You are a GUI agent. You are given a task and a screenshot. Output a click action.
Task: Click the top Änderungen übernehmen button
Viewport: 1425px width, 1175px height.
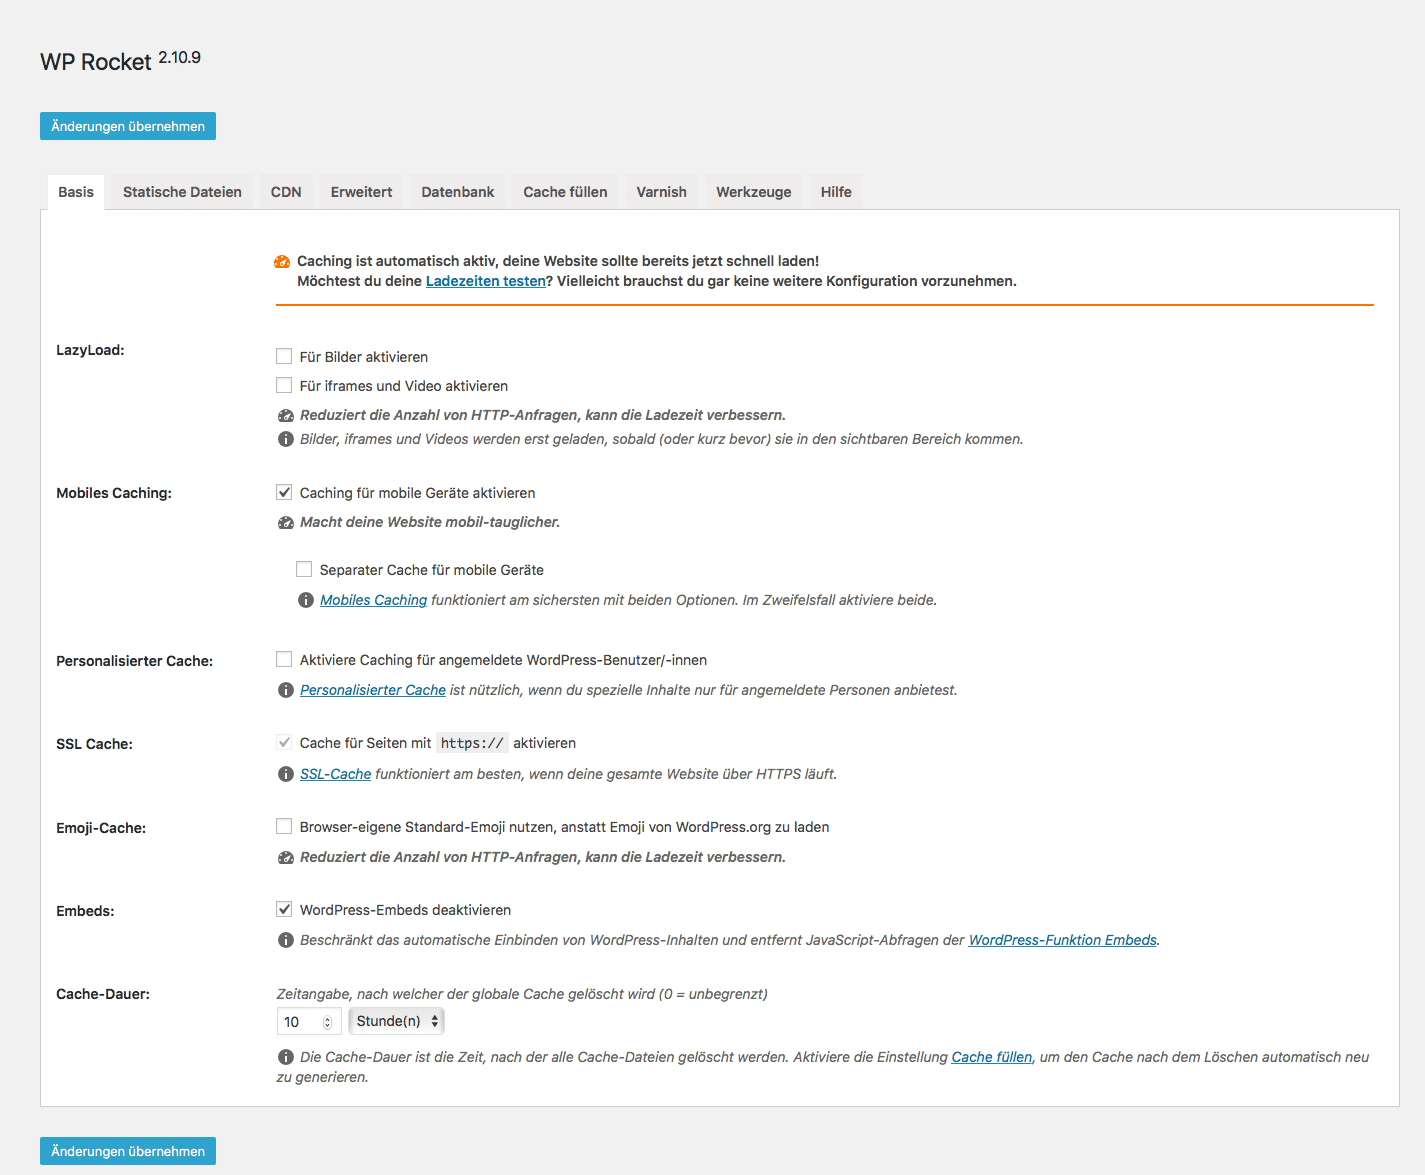[x=128, y=126]
